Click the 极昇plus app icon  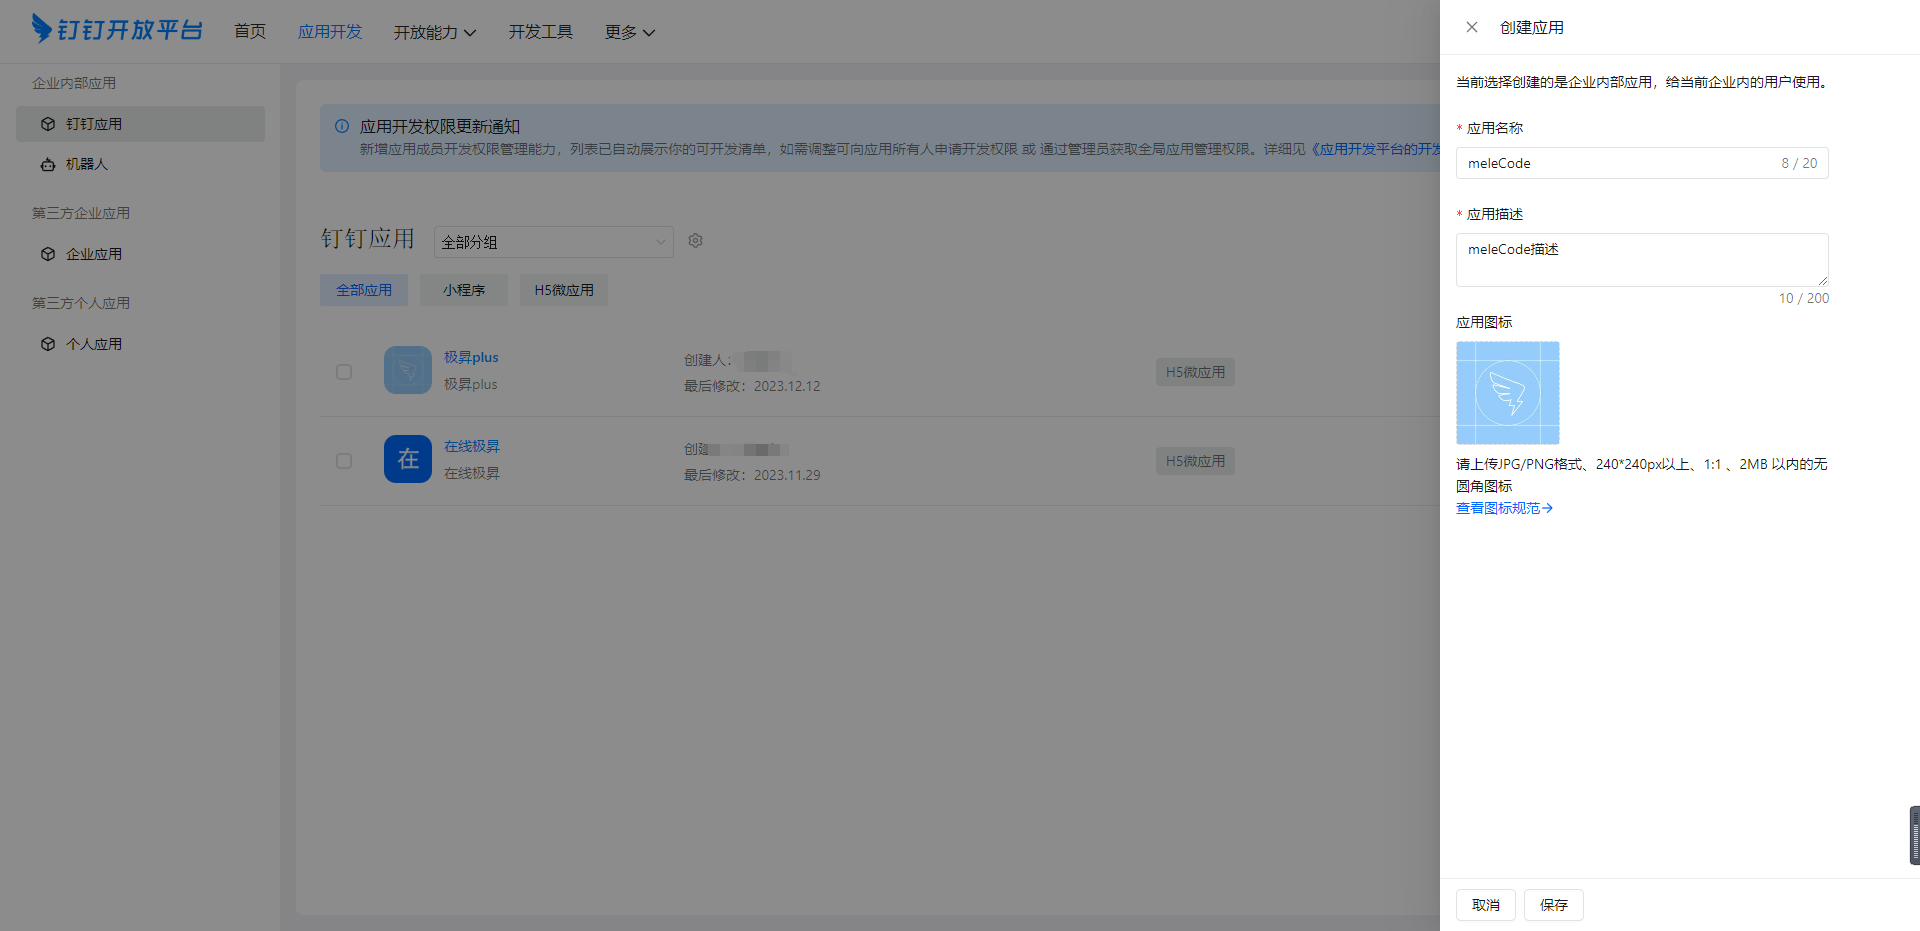pos(408,370)
